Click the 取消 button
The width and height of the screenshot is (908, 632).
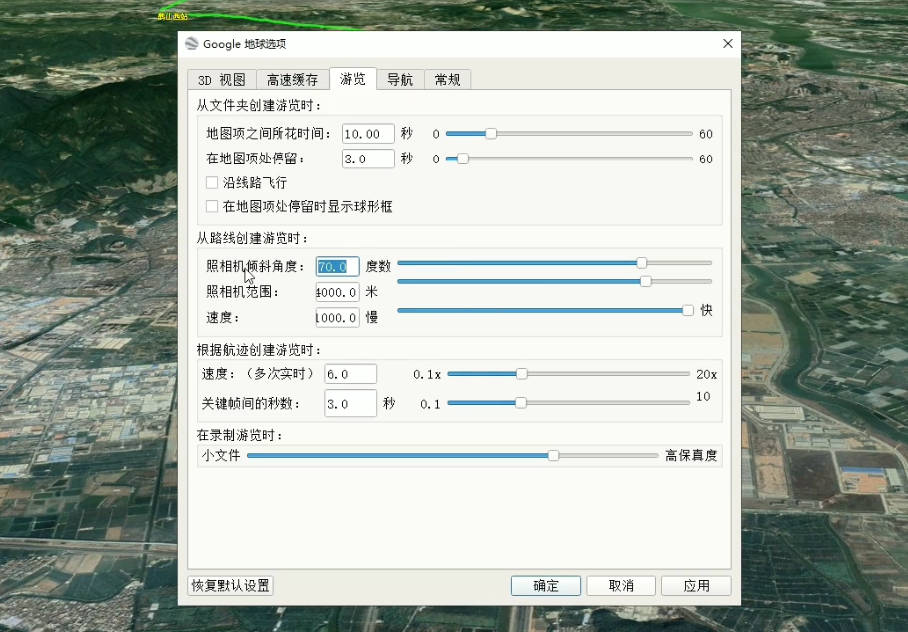tap(620, 585)
